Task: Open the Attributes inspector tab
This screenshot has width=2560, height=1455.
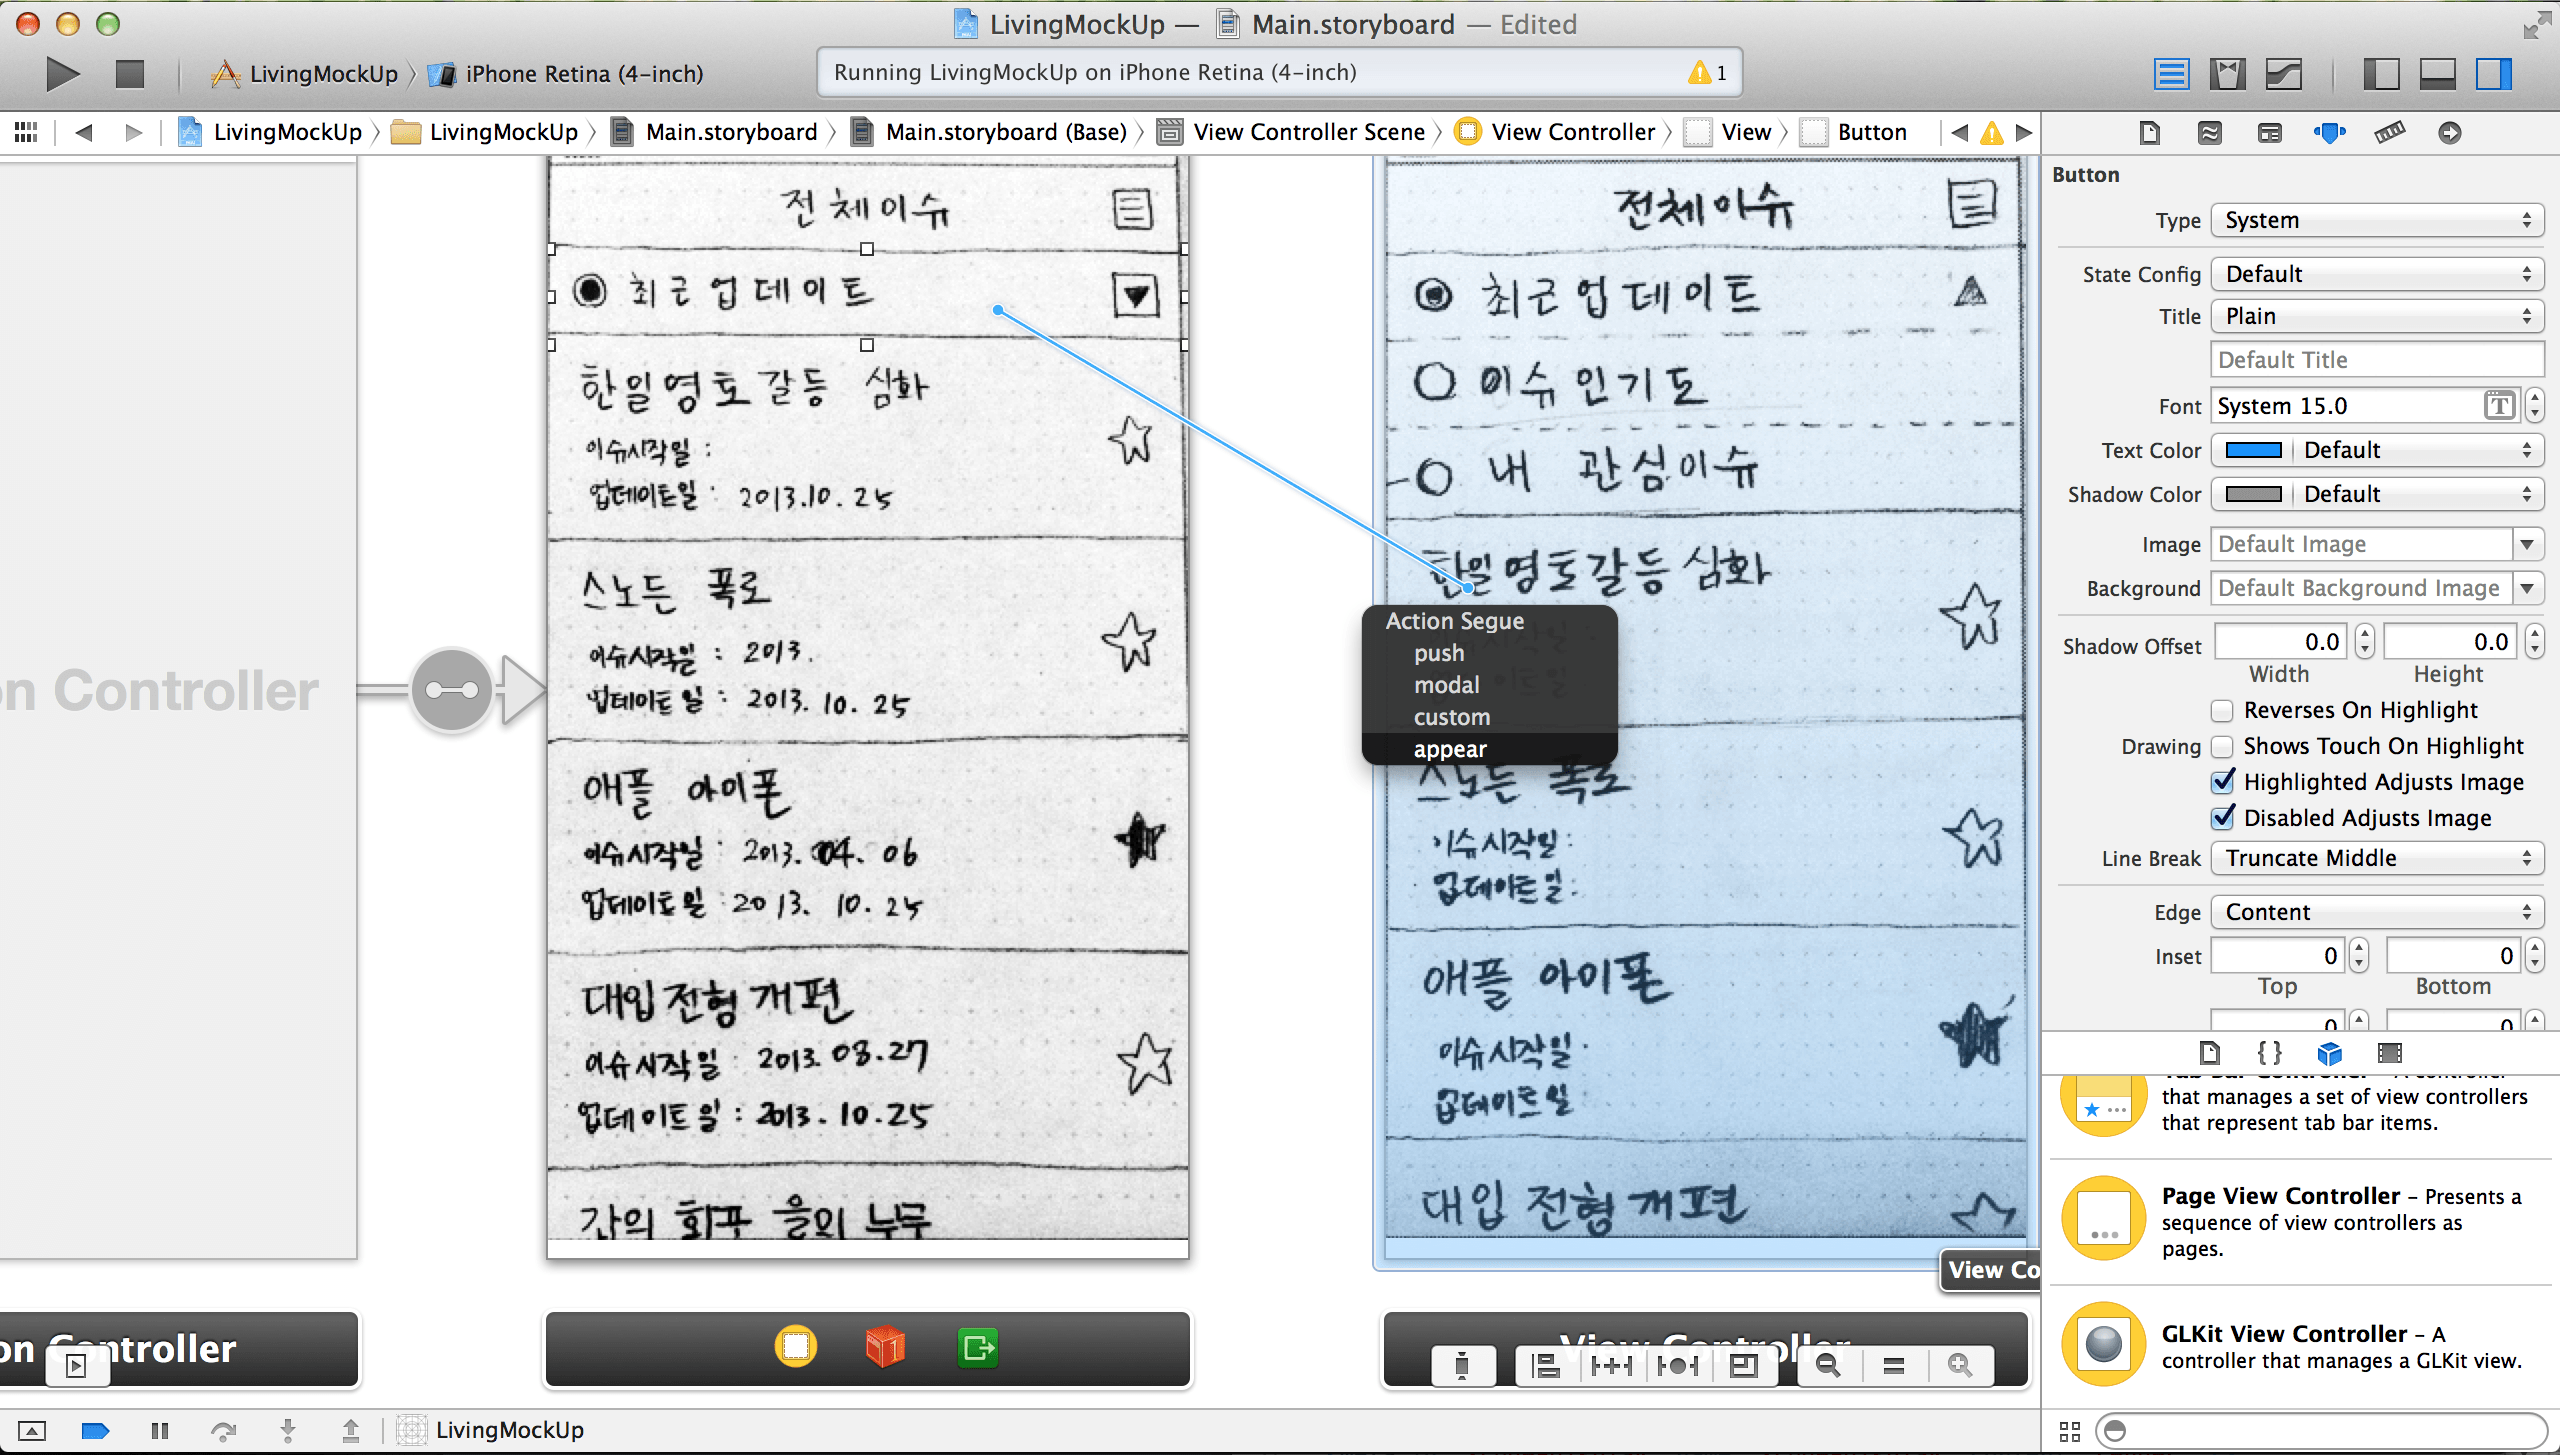Action: pyautogui.click(x=2329, y=132)
